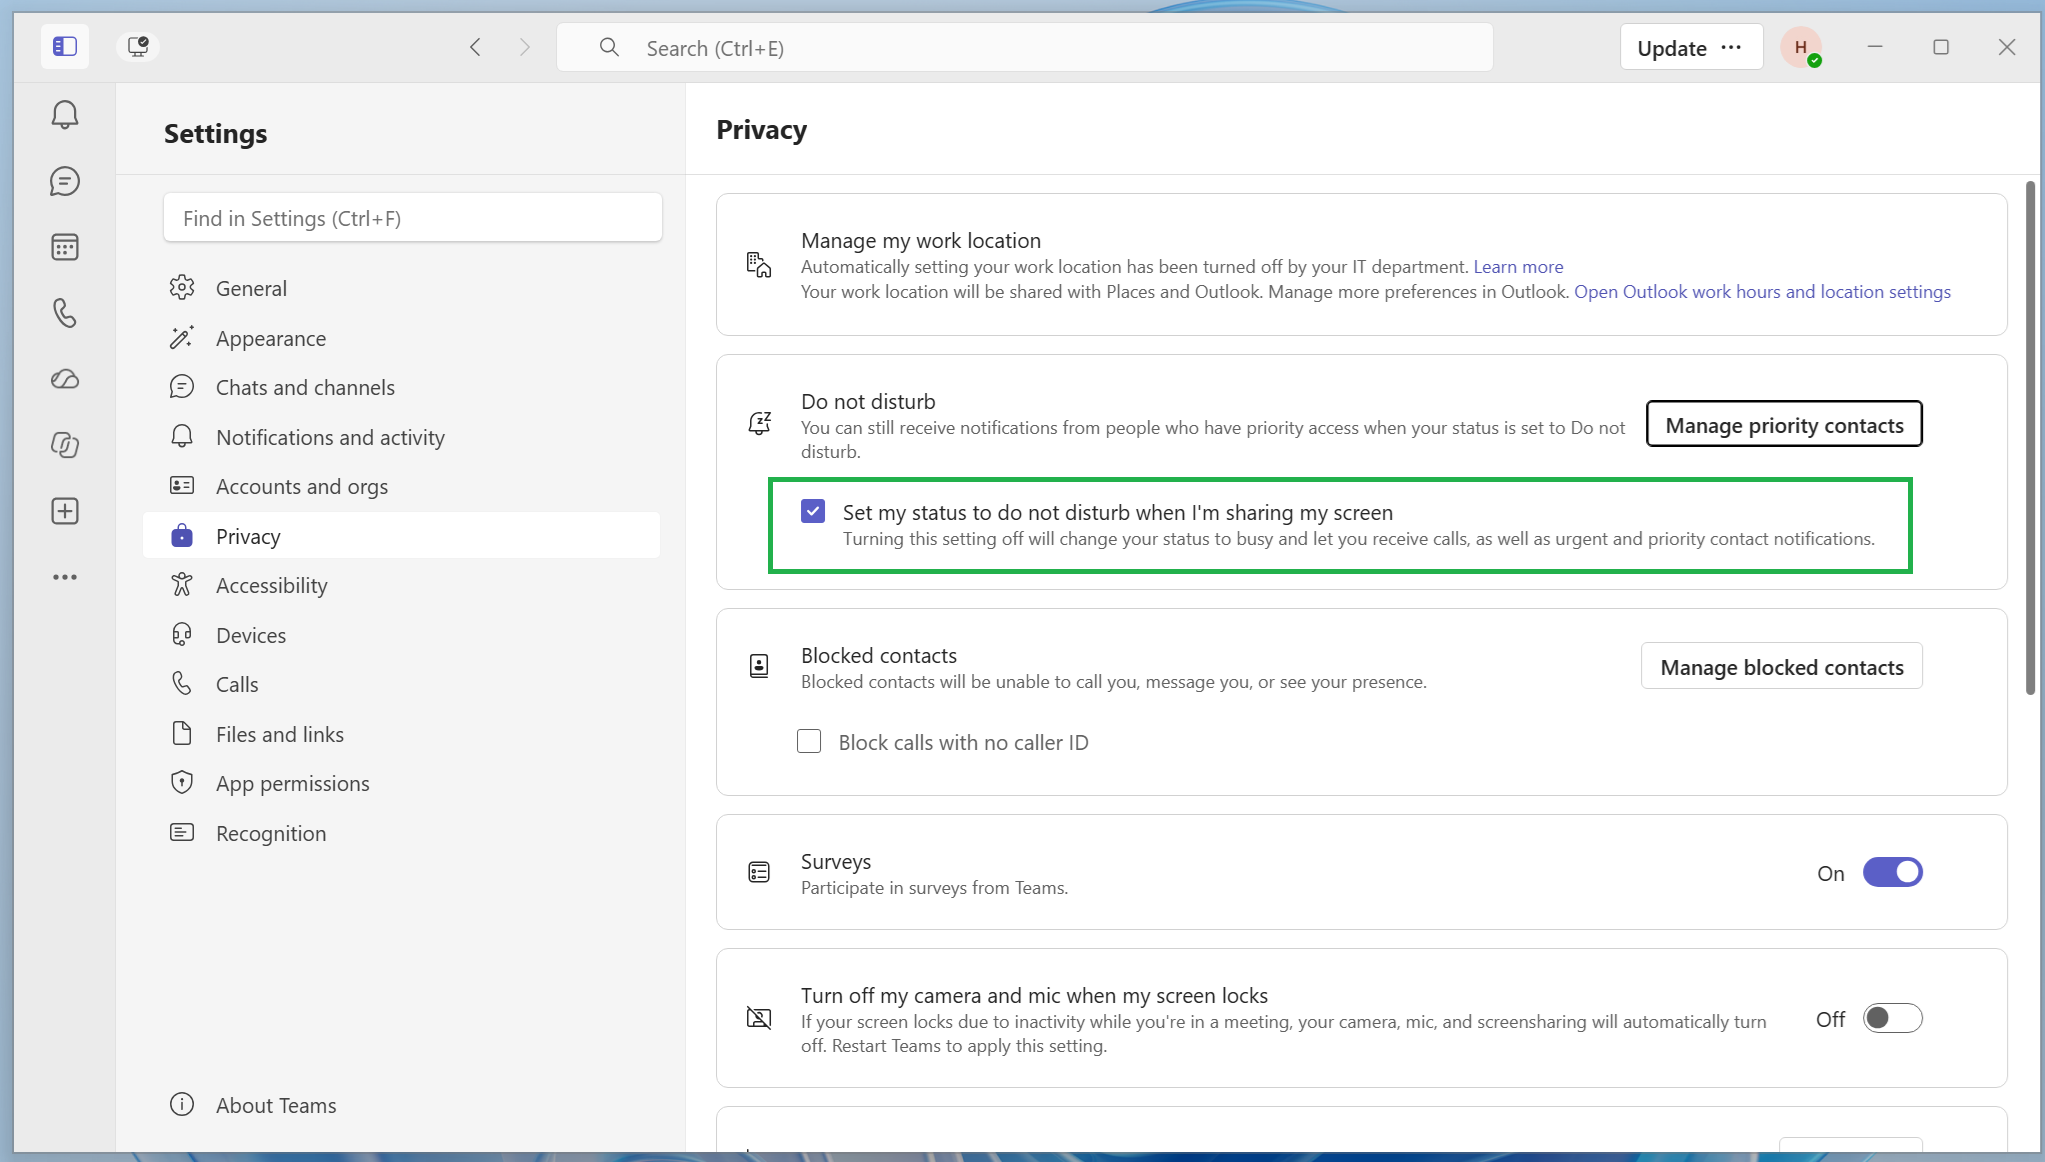Click Manage blocked contacts button

1782,666
